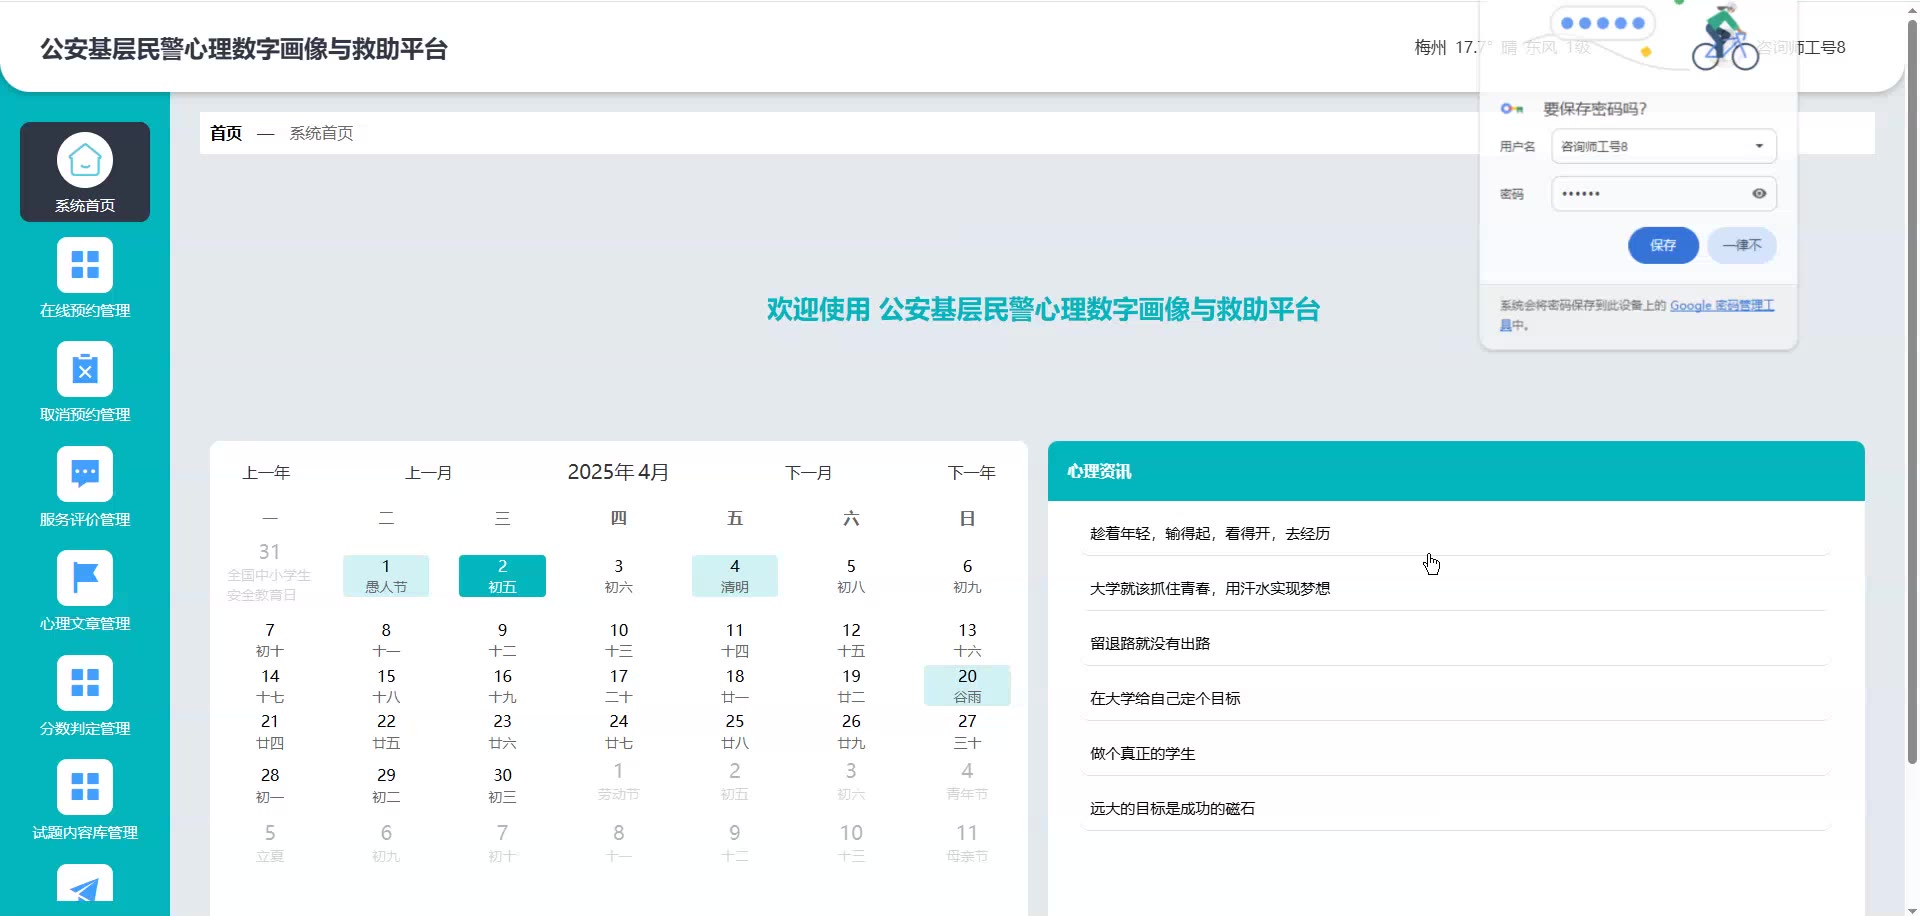Open 试题内容库管理 grid icon
The width and height of the screenshot is (1920, 916).
85,787
